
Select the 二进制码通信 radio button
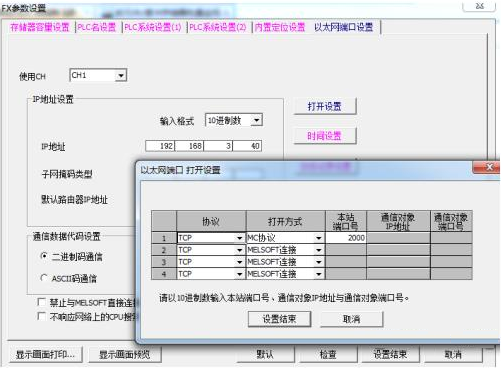pyautogui.click(x=44, y=256)
